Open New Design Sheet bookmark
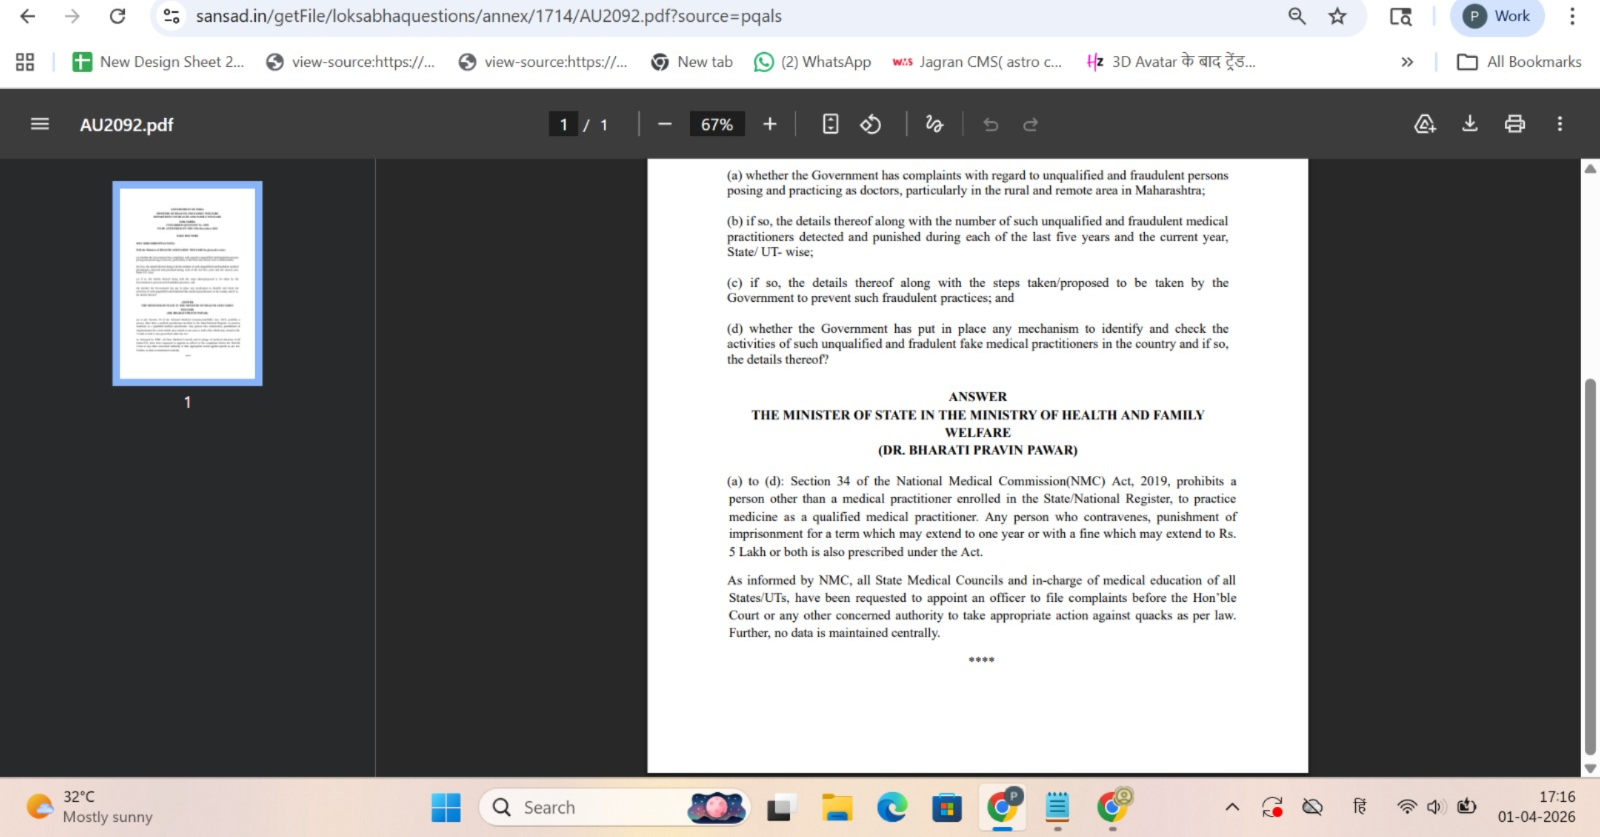 158,62
